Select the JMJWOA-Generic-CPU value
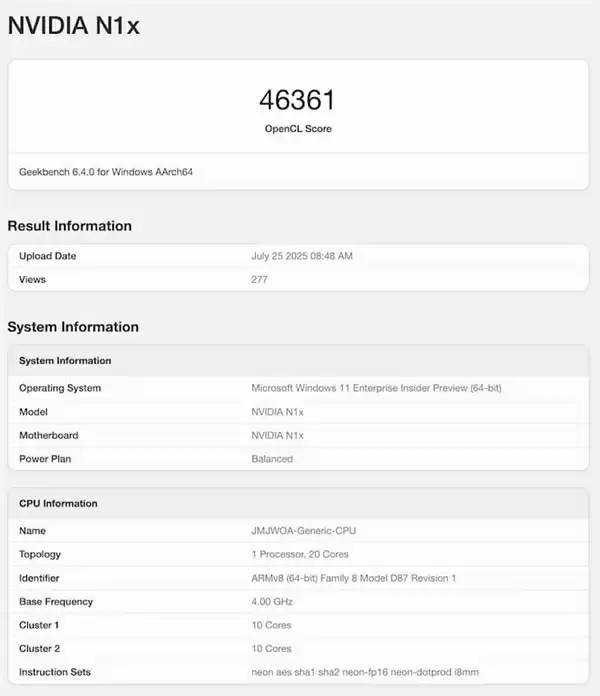The height and width of the screenshot is (696, 600). (x=304, y=531)
